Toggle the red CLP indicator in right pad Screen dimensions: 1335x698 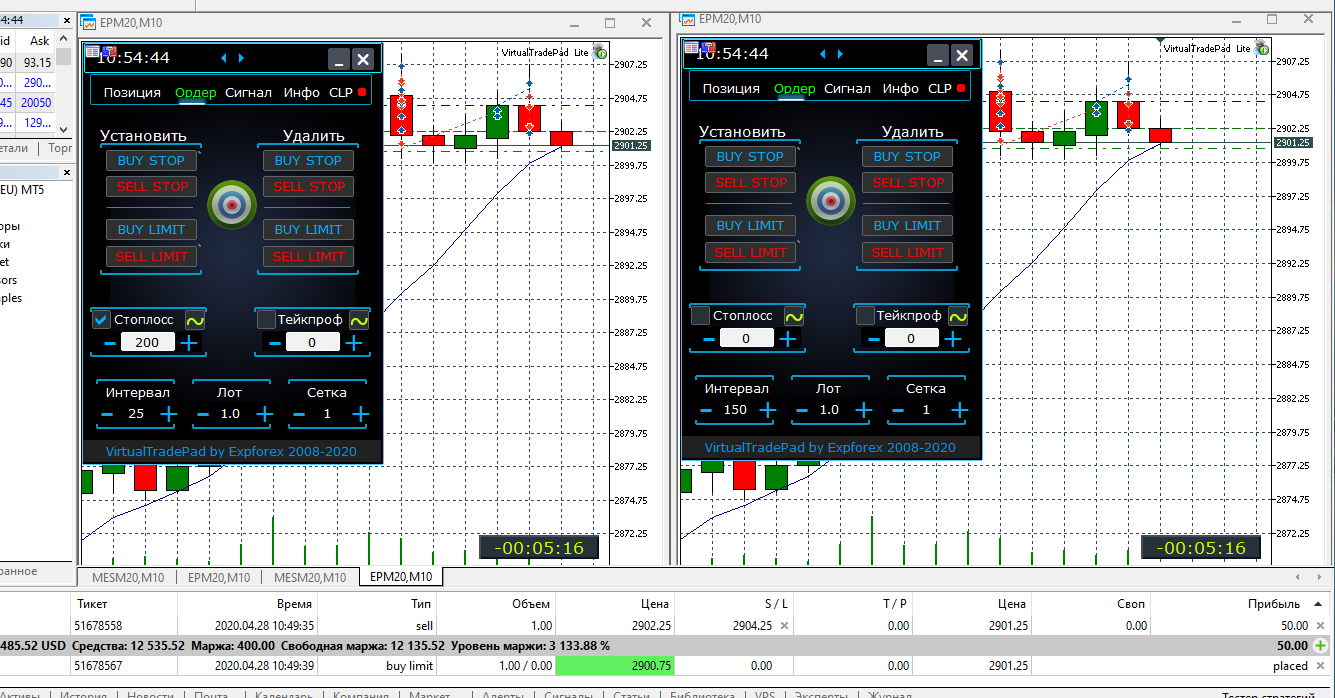coord(961,88)
